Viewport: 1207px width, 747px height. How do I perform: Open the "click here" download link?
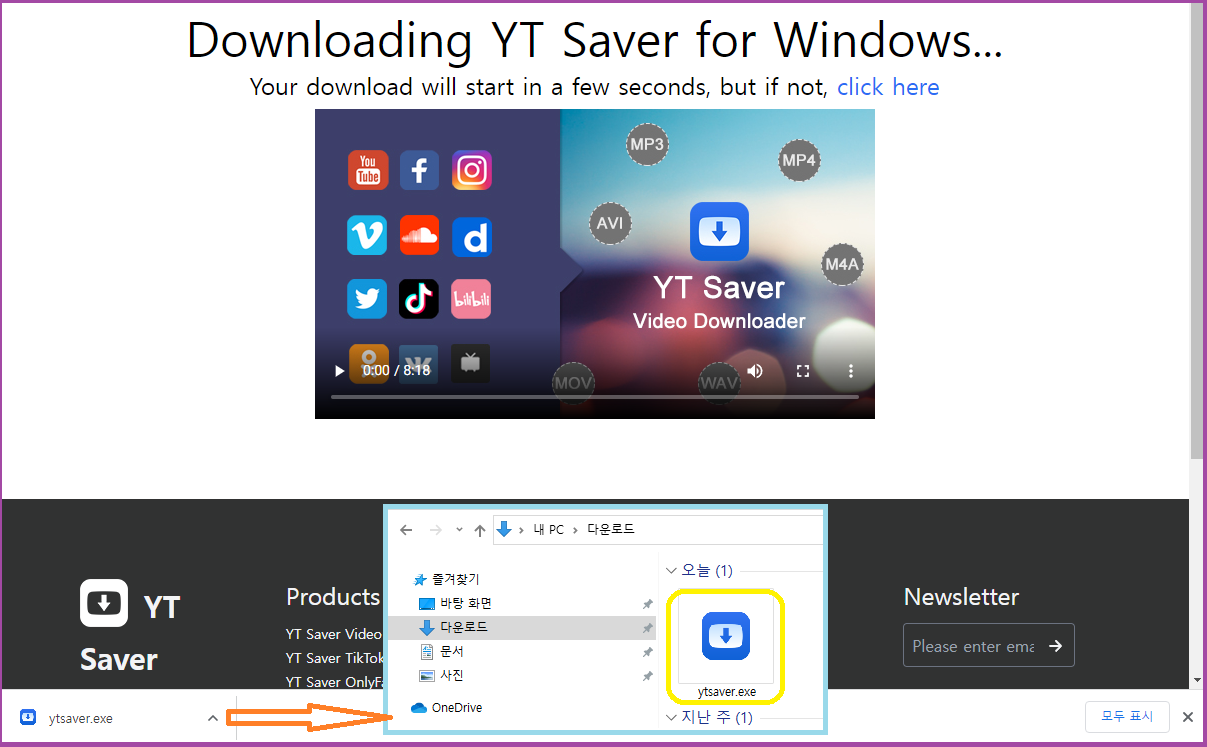click(888, 87)
